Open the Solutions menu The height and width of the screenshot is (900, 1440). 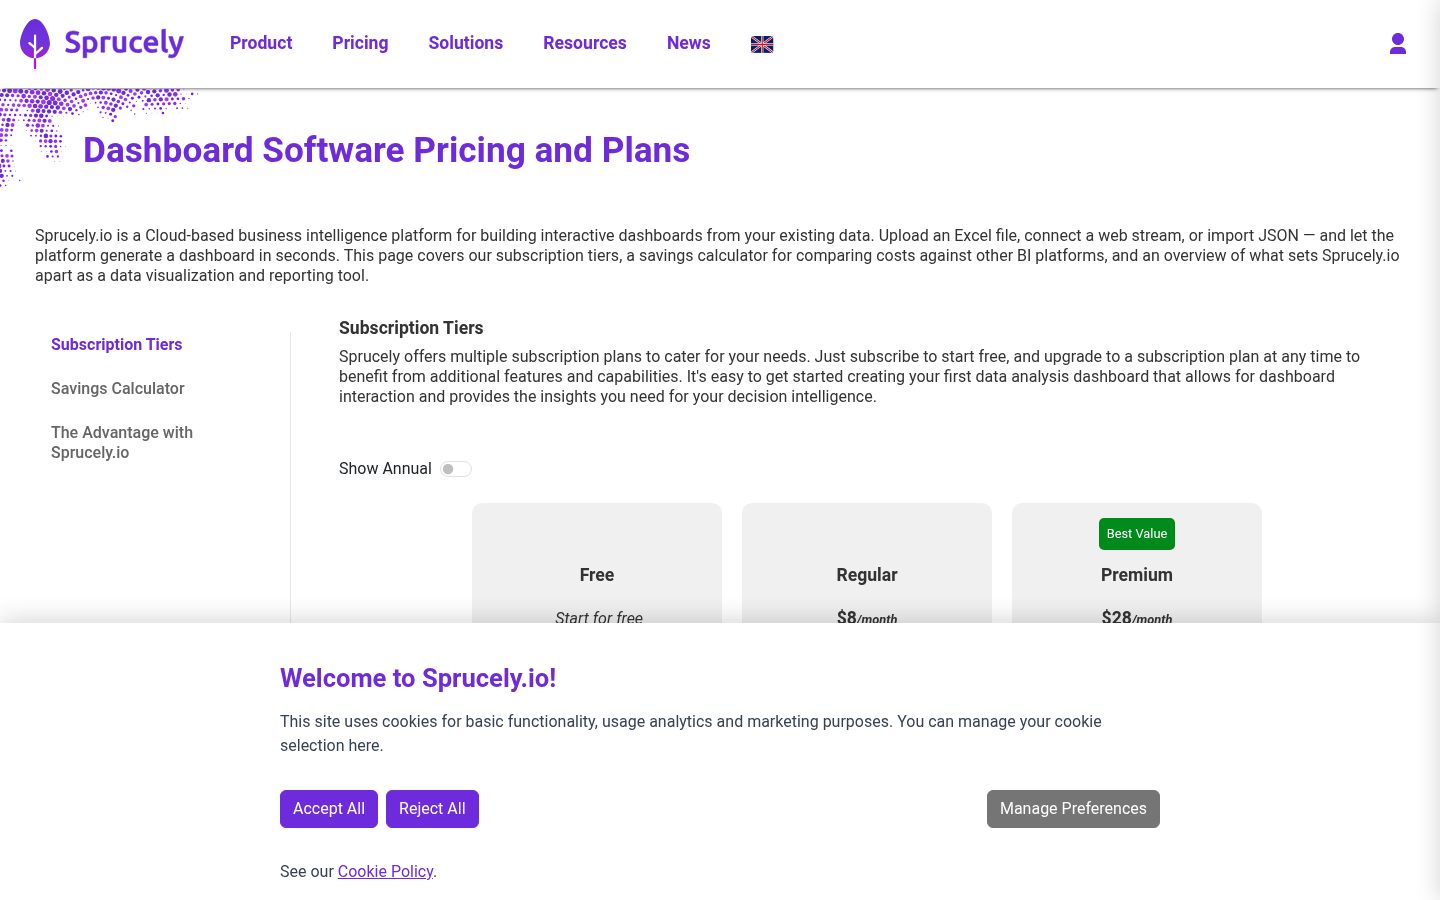[466, 43]
